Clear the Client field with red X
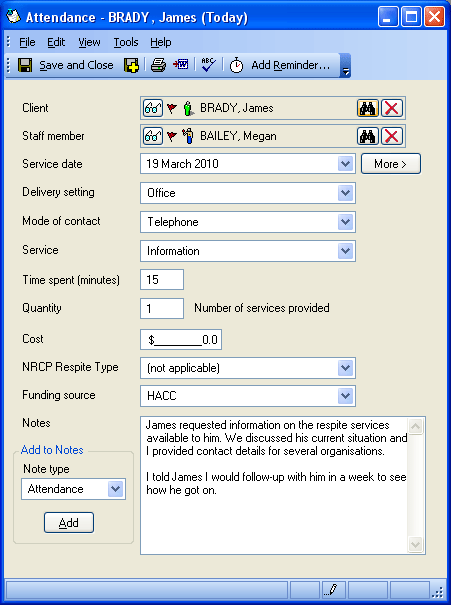The height and width of the screenshot is (605, 452). (392, 108)
